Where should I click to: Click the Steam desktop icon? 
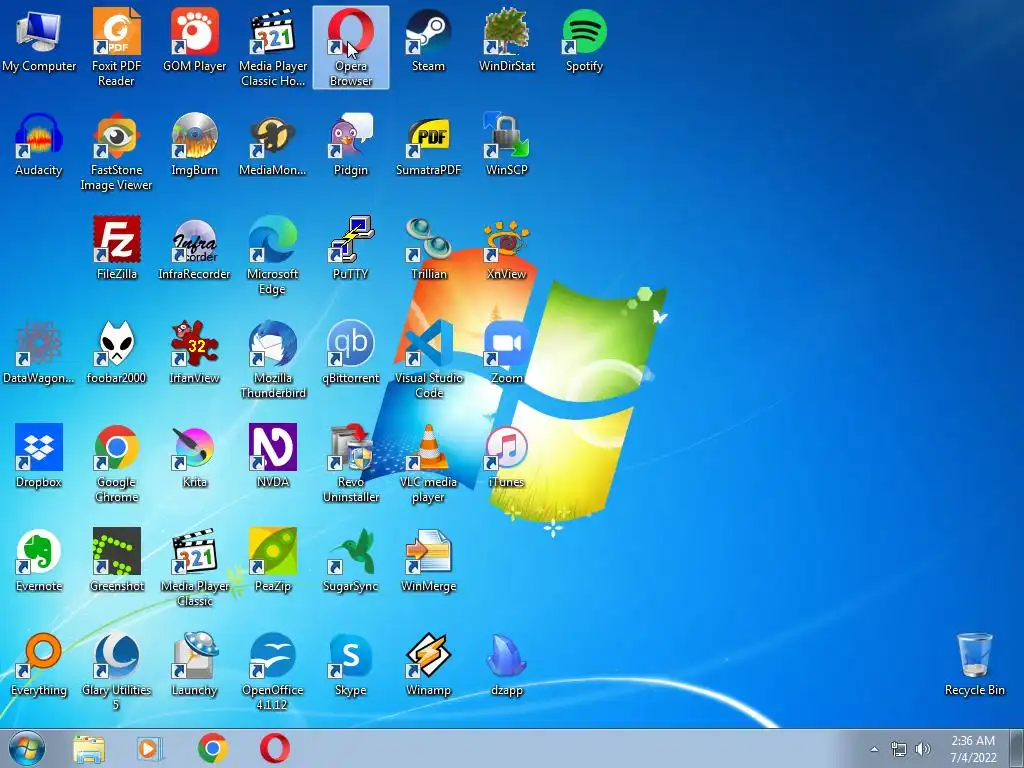click(x=428, y=40)
